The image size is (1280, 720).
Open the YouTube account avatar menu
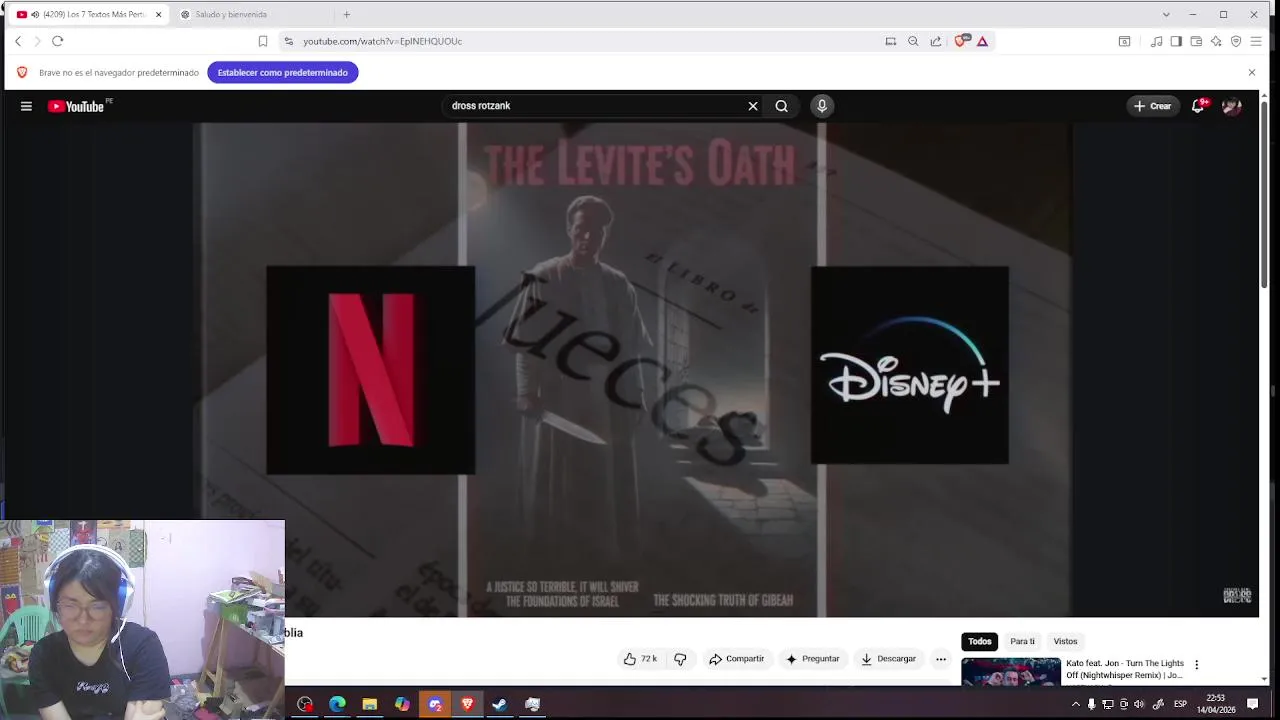pos(1232,106)
